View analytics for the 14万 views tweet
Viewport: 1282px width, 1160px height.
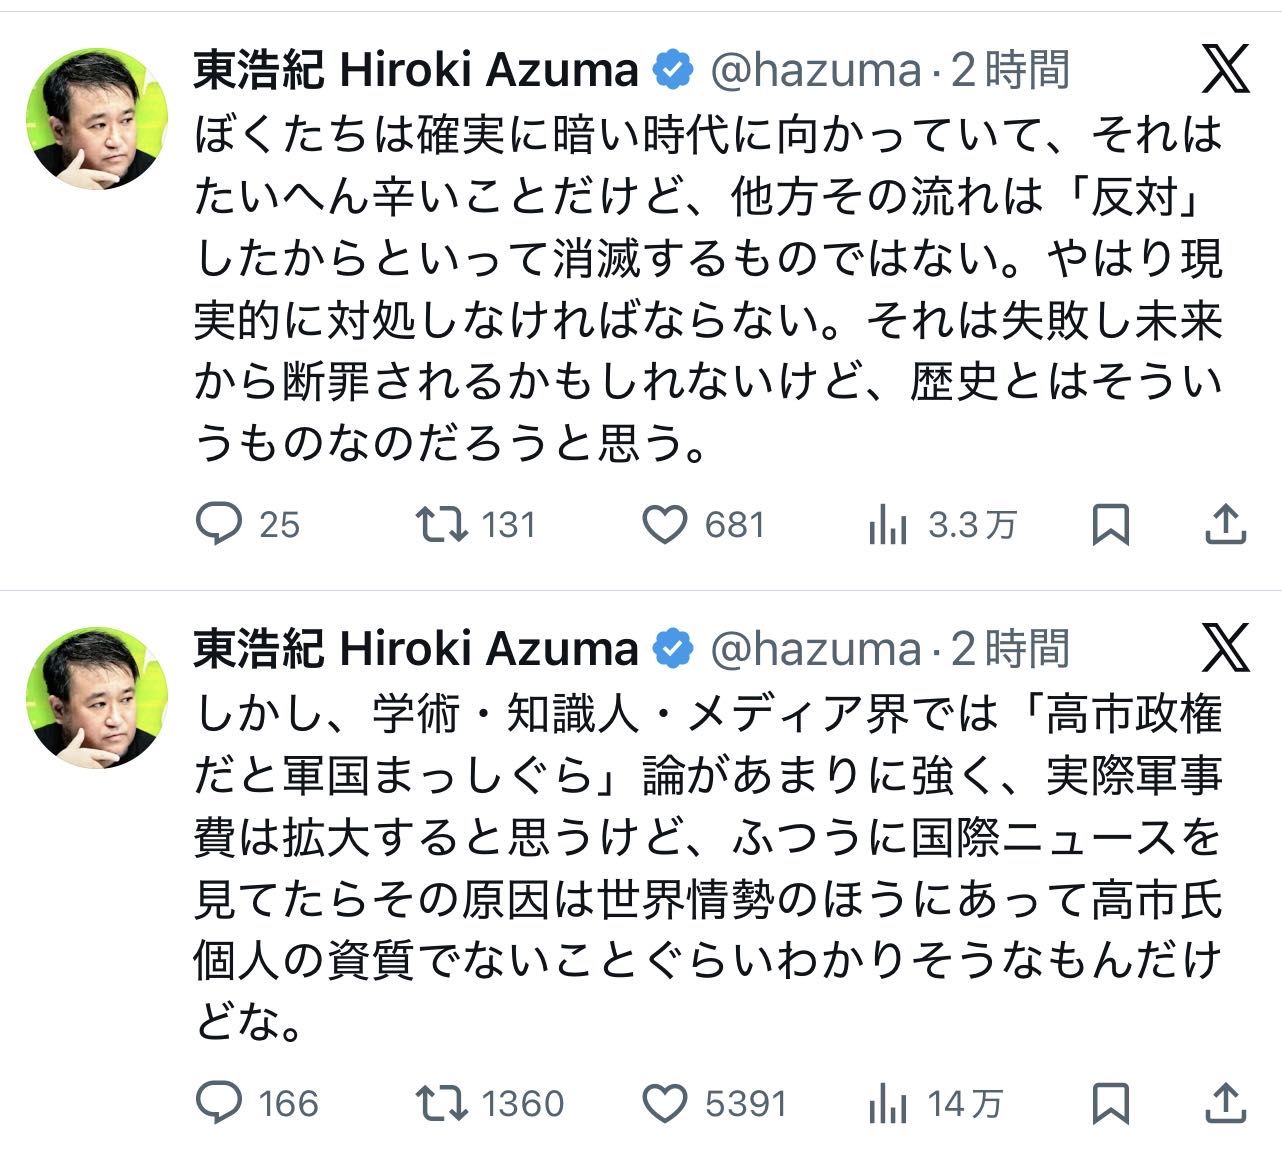(x=888, y=1103)
